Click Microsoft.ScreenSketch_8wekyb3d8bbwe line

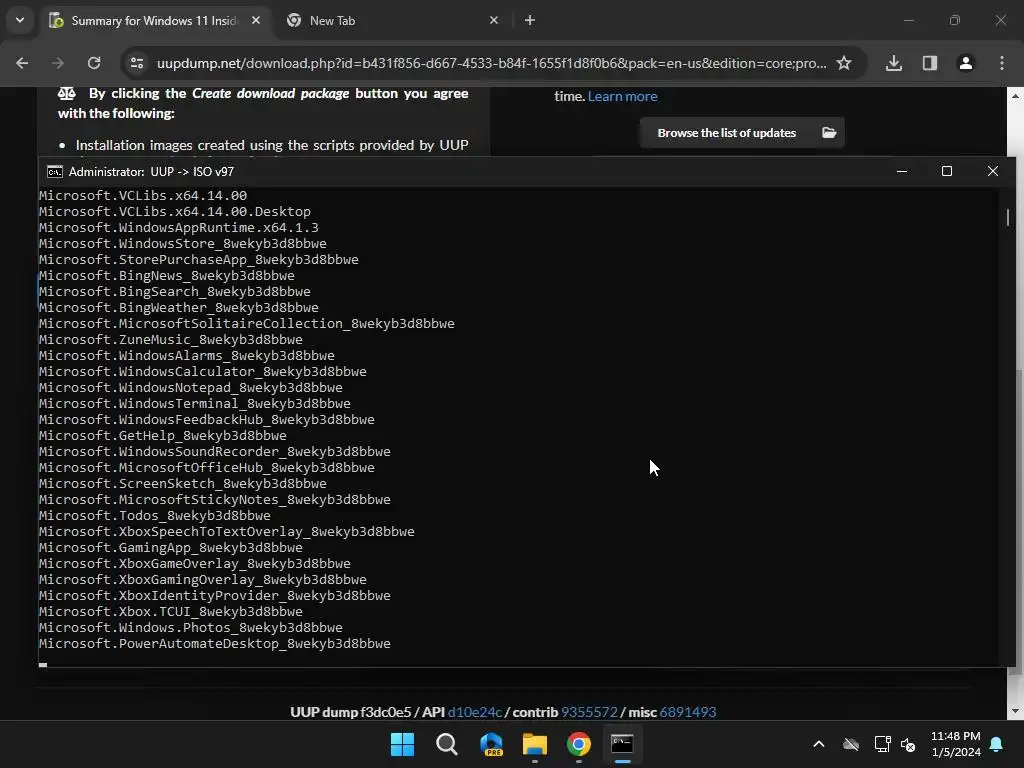182,483
